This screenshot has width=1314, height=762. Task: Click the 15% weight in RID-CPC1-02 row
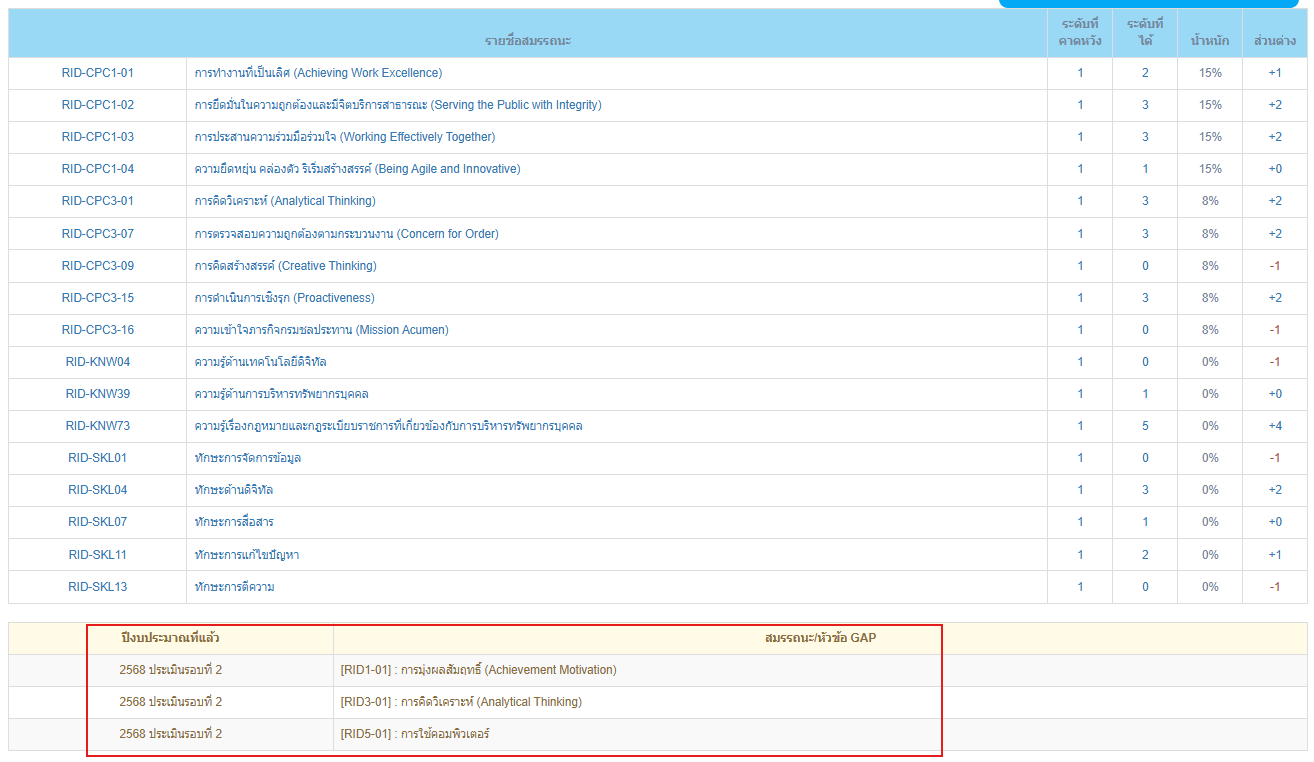[1210, 105]
